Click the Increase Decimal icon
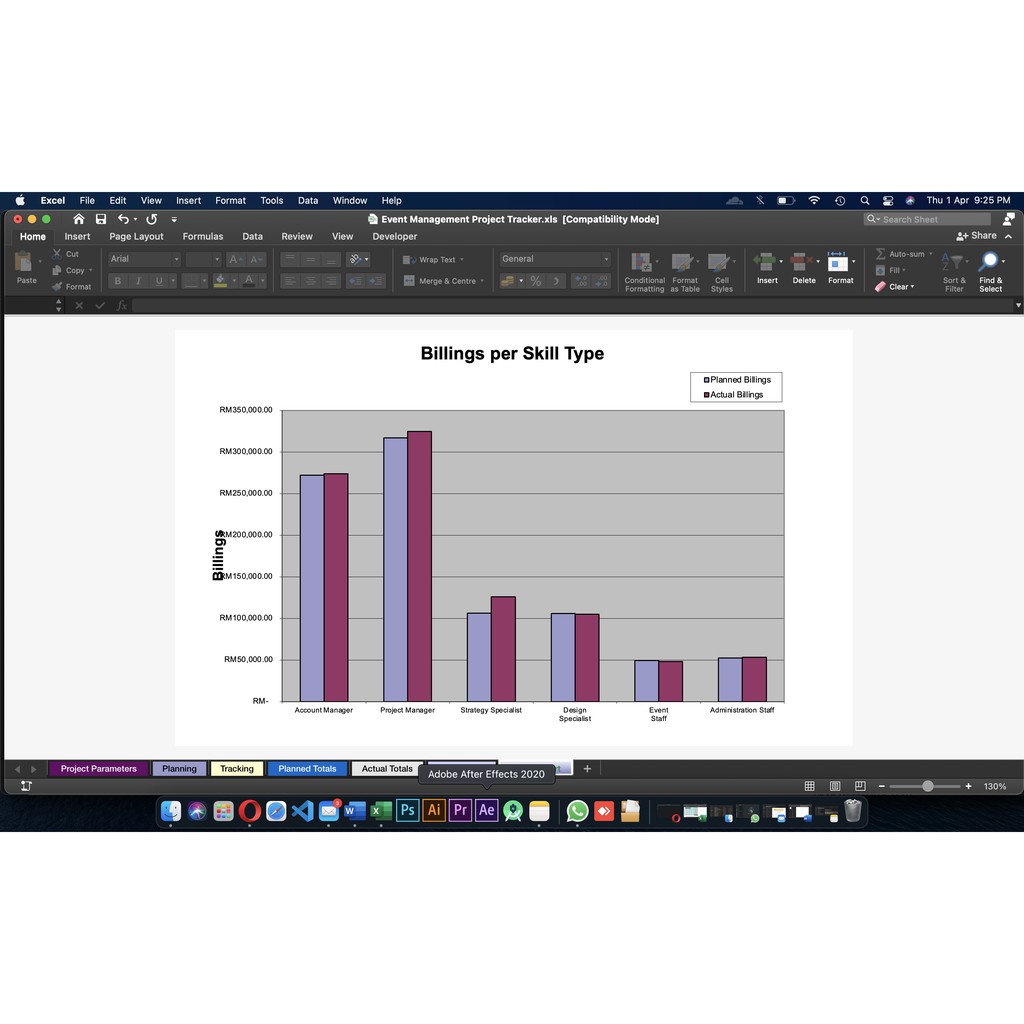 tap(581, 281)
